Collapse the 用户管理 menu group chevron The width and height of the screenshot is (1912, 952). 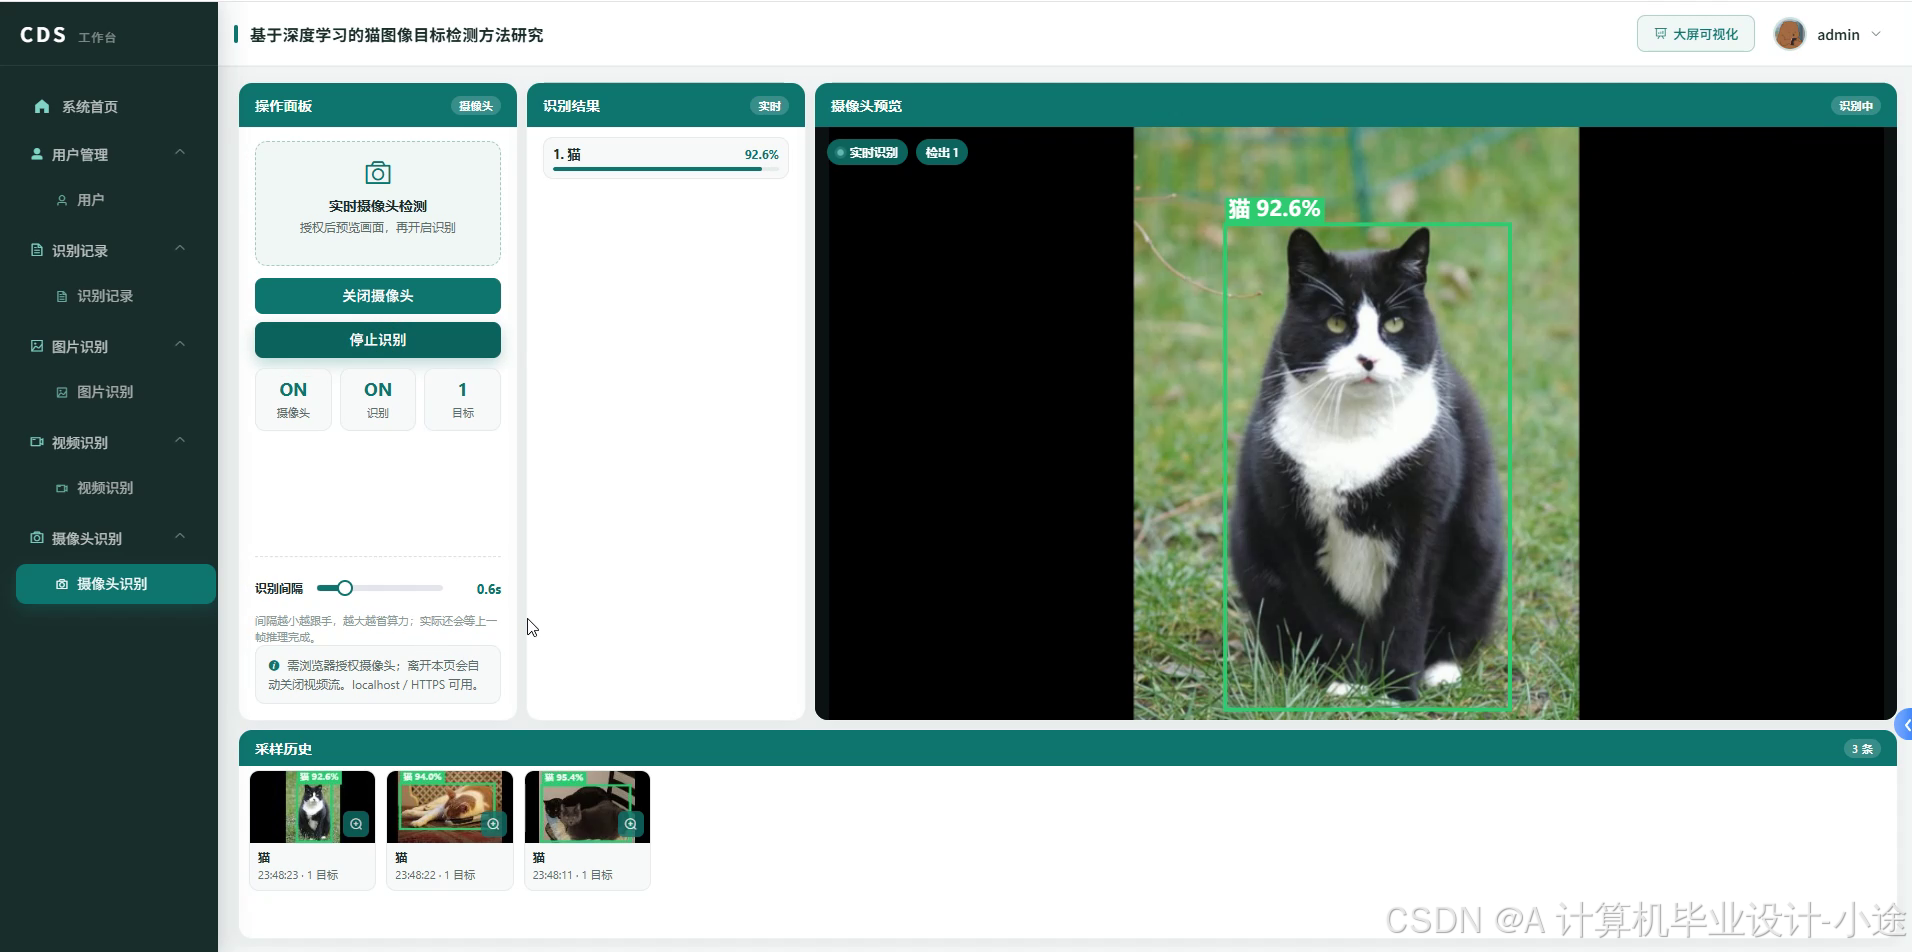180,153
